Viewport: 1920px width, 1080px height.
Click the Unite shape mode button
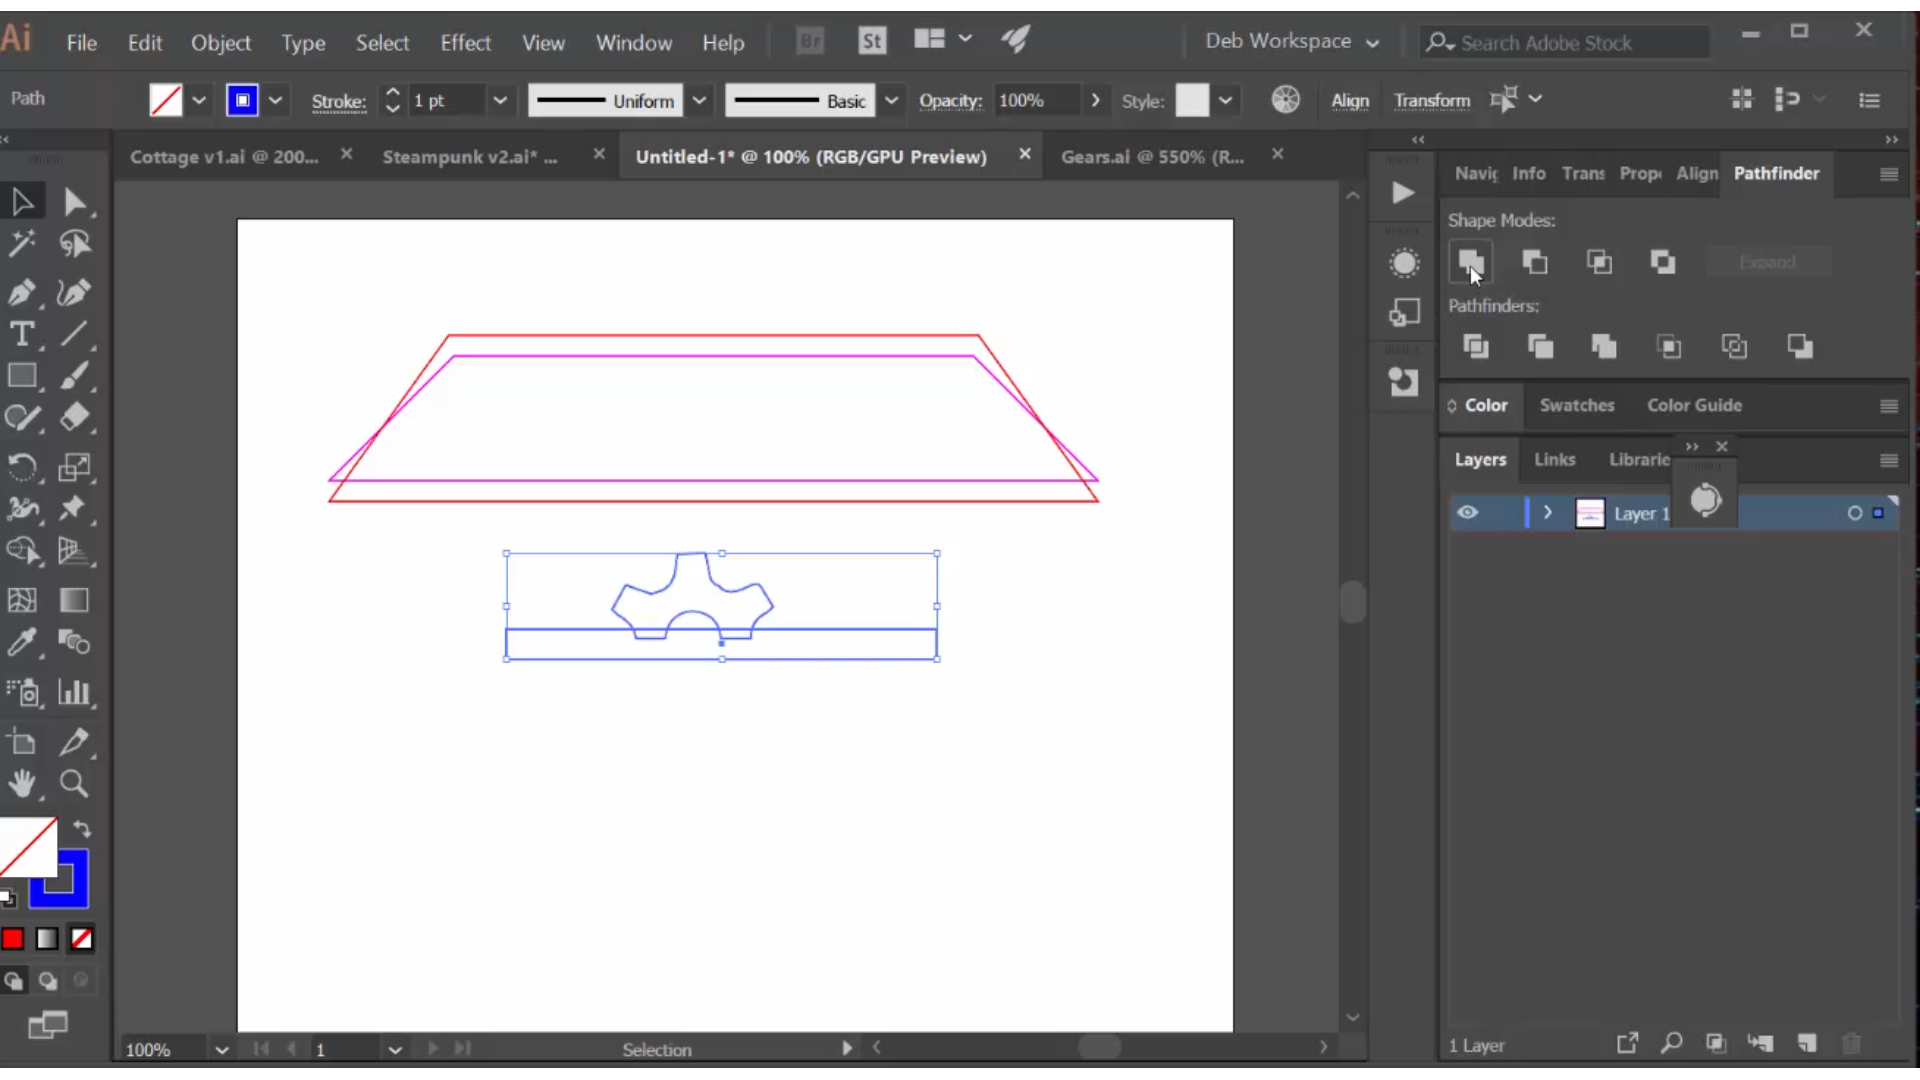(1470, 262)
